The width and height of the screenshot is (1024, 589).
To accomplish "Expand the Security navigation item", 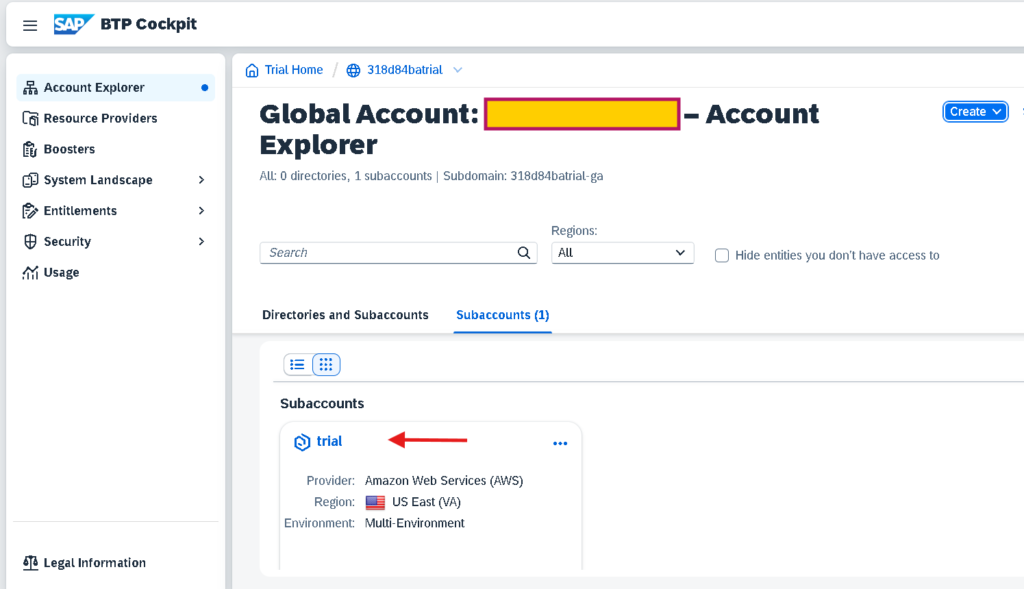I will [201, 242].
